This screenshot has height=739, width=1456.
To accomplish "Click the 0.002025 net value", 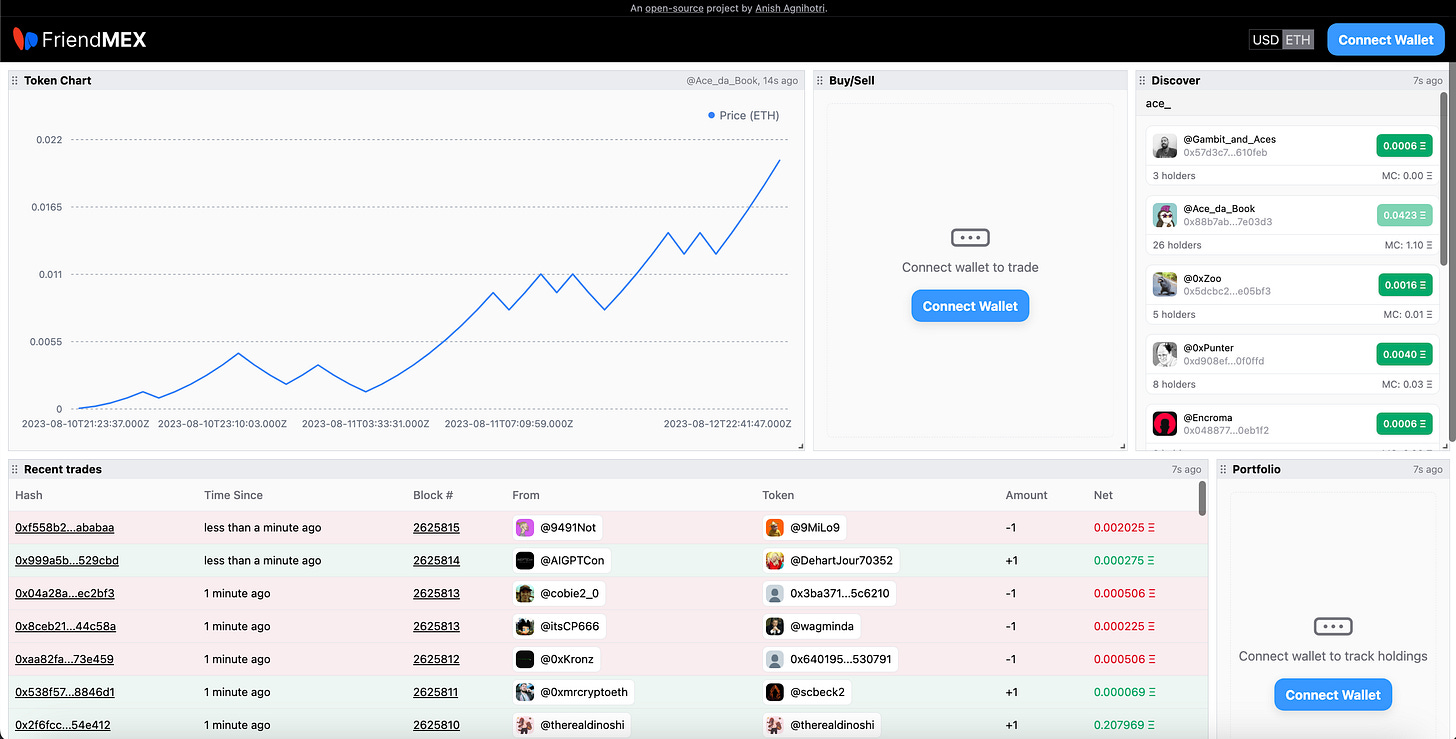I will pos(1125,527).
